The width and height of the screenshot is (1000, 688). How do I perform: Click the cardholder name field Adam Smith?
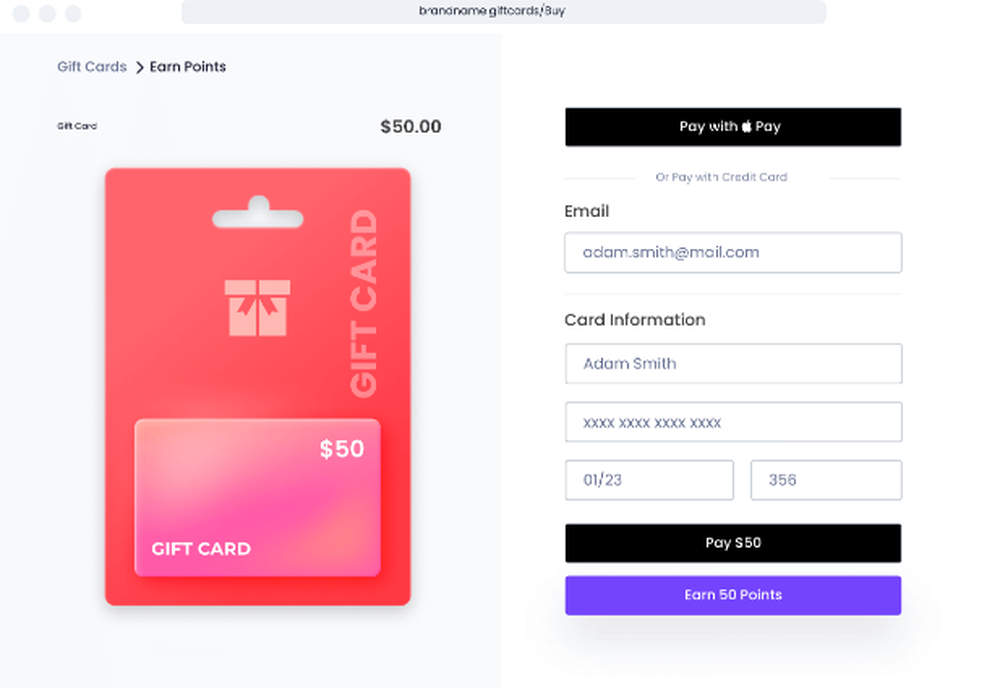click(733, 363)
